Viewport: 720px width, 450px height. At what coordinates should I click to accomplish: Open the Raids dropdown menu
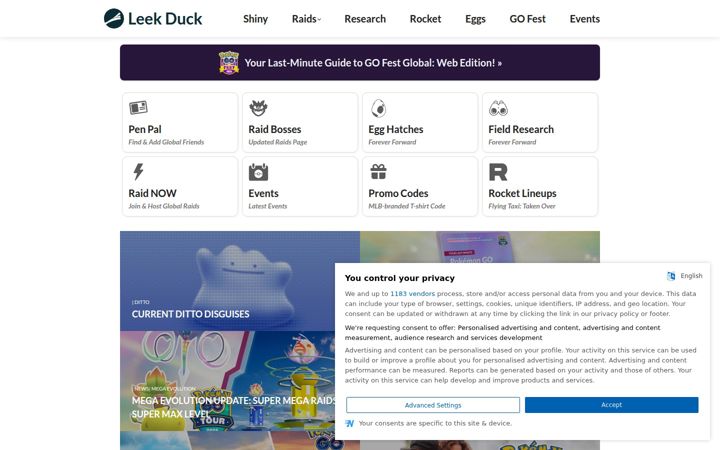306,19
